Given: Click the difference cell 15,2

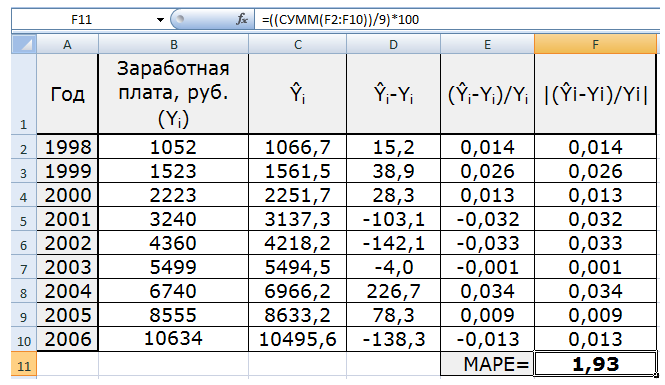Looking at the screenshot, I should click(x=394, y=147).
